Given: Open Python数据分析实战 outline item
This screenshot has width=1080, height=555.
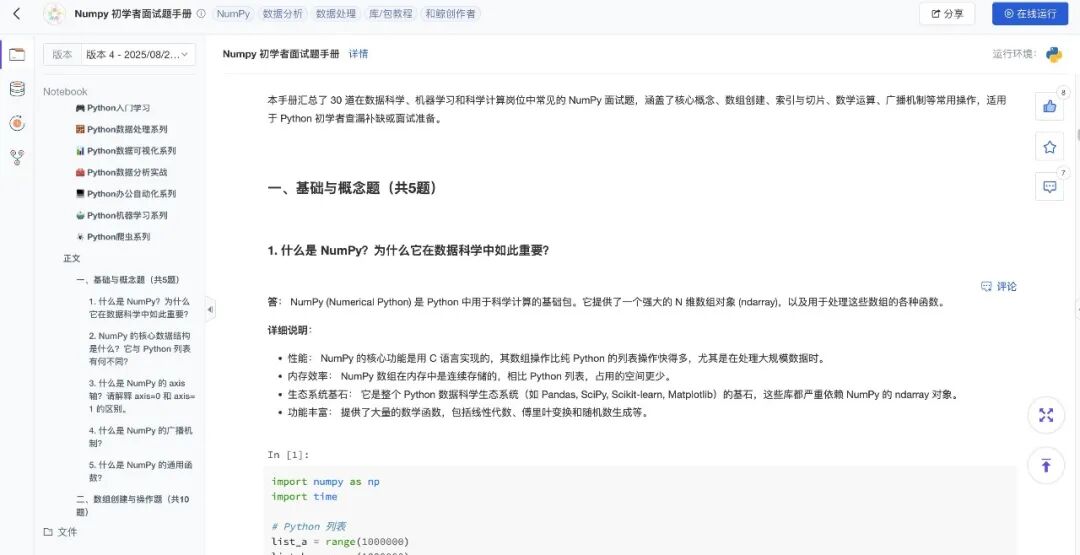Looking at the screenshot, I should point(121,172).
